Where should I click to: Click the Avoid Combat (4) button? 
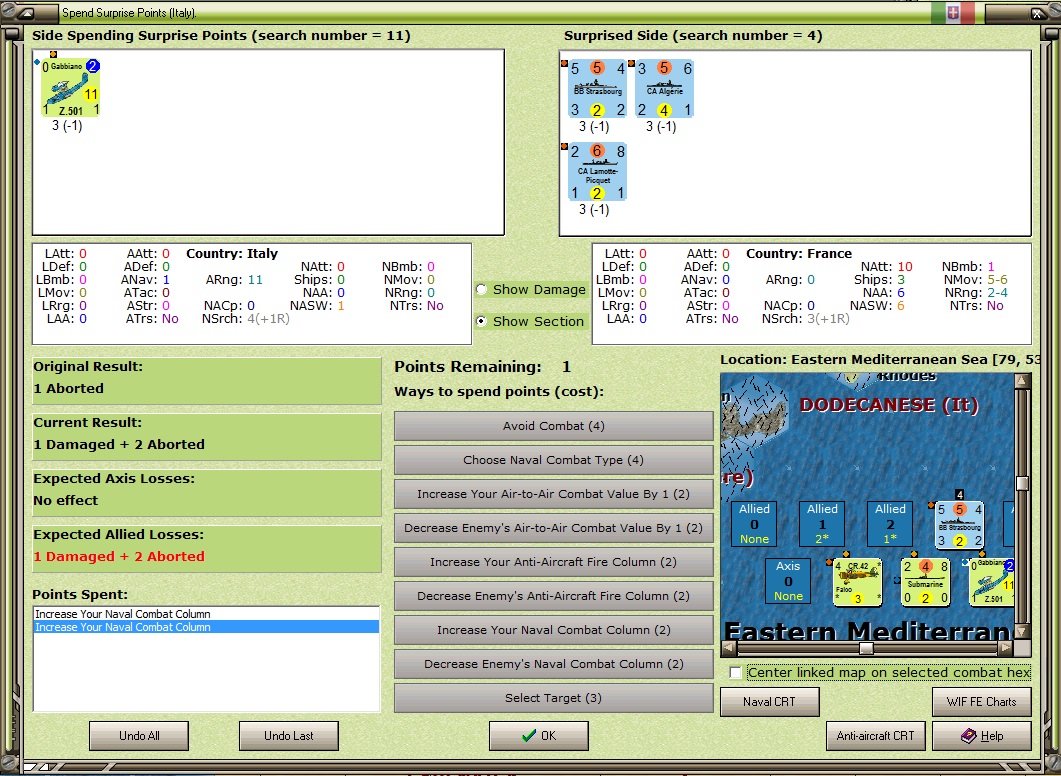point(554,426)
